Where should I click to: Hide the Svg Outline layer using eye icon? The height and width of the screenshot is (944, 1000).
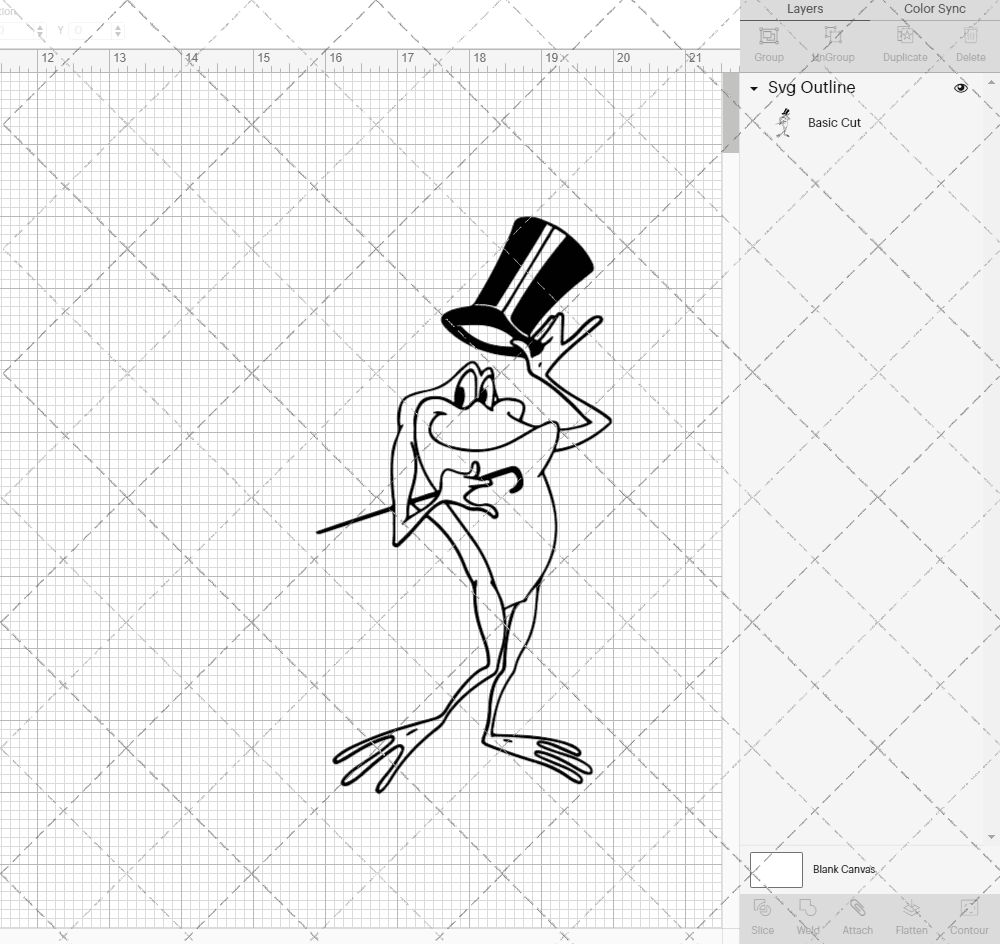coord(960,88)
